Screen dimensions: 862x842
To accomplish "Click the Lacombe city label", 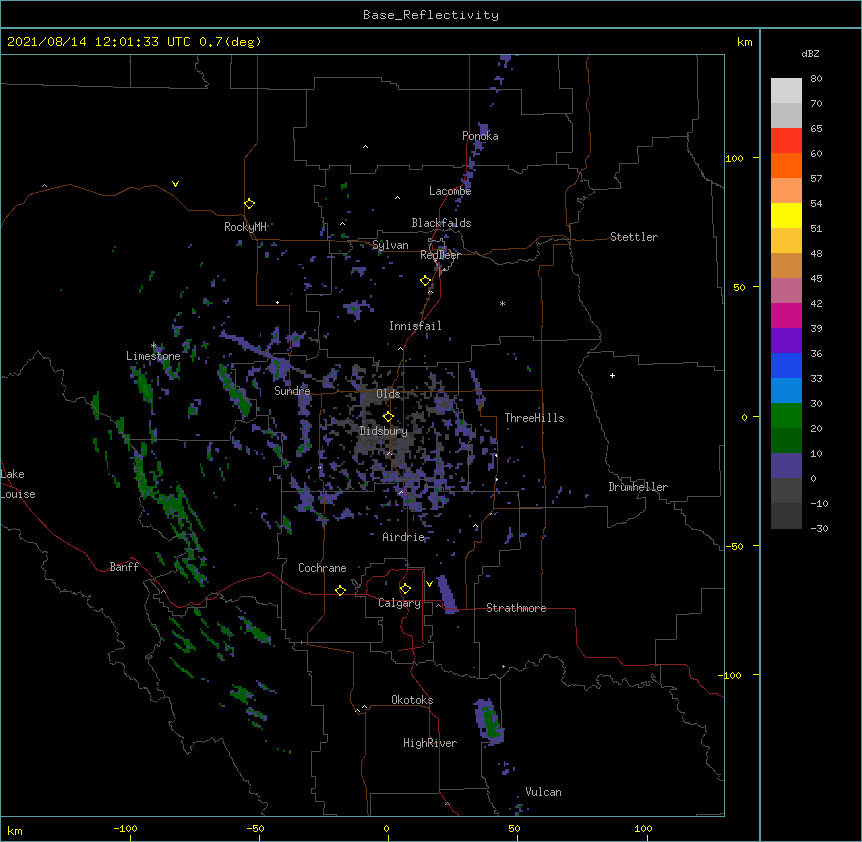I will click(450, 191).
